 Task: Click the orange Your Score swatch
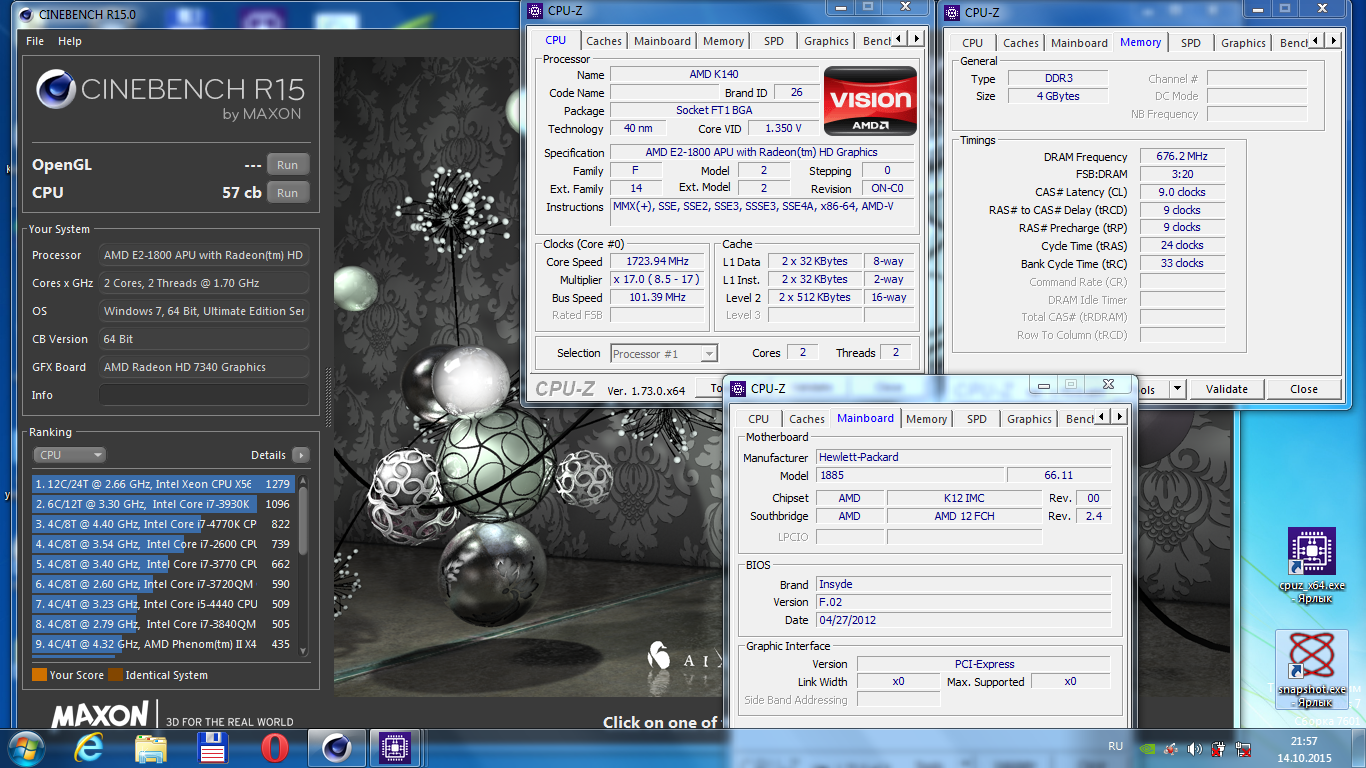[39, 675]
